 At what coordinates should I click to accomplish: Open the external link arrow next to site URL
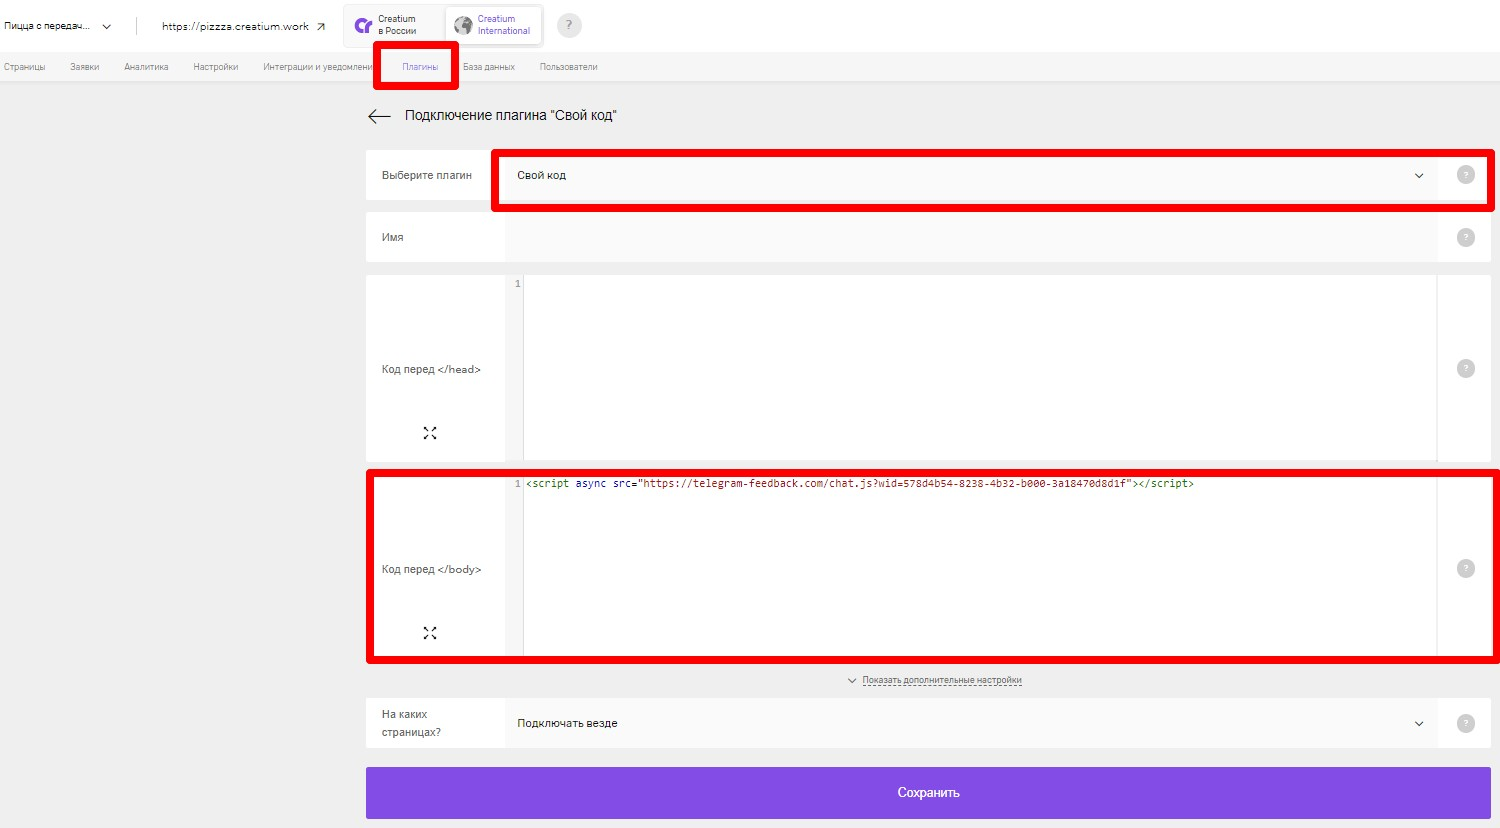click(x=321, y=27)
